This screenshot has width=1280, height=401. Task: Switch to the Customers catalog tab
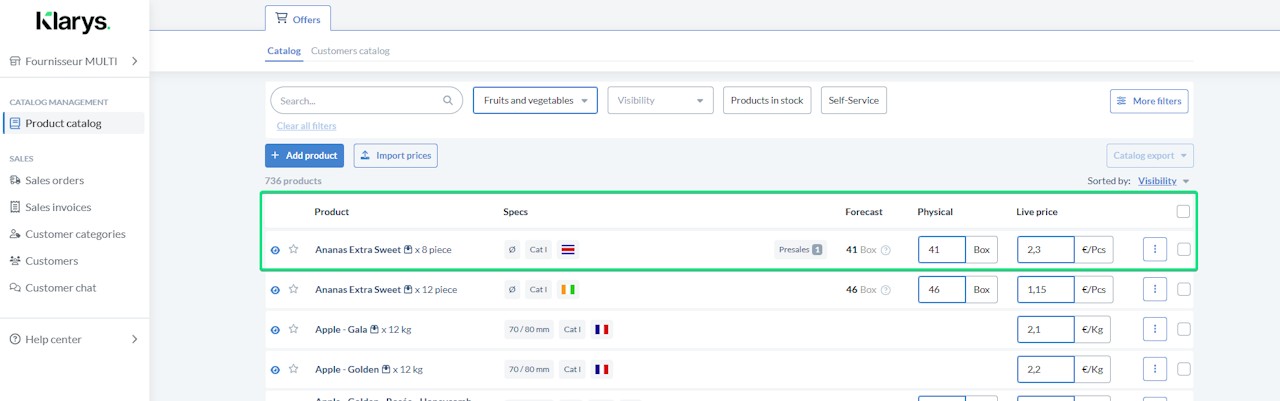click(x=350, y=51)
